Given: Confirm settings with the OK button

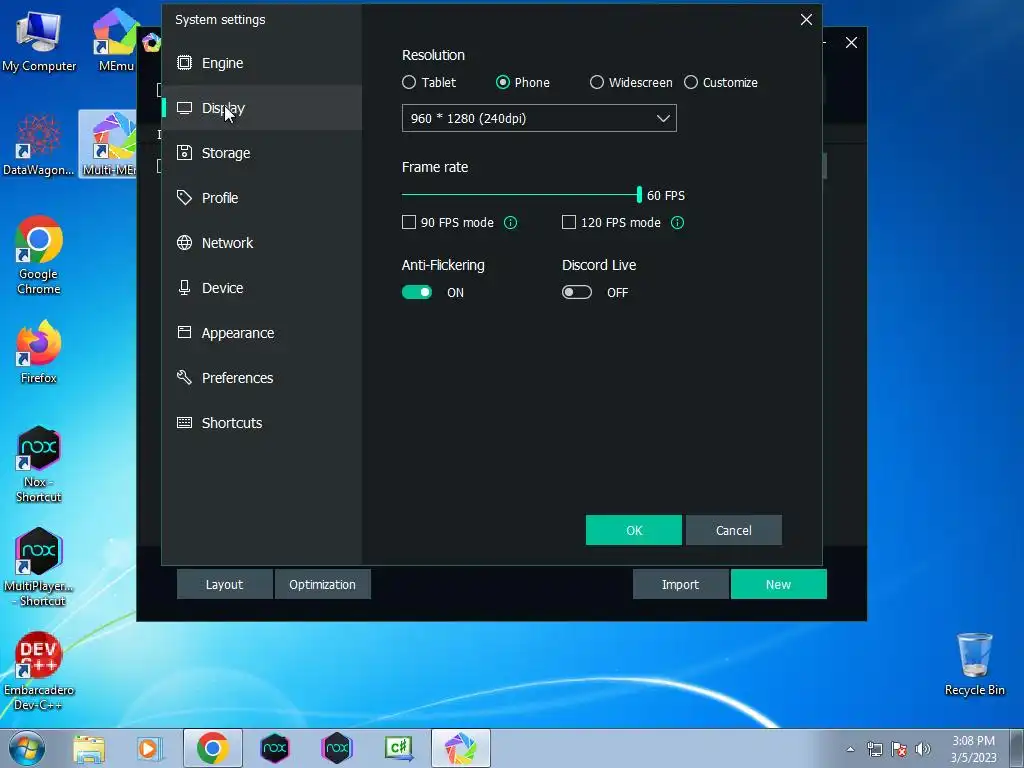Looking at the screenshot, I should tap(633, 530).
